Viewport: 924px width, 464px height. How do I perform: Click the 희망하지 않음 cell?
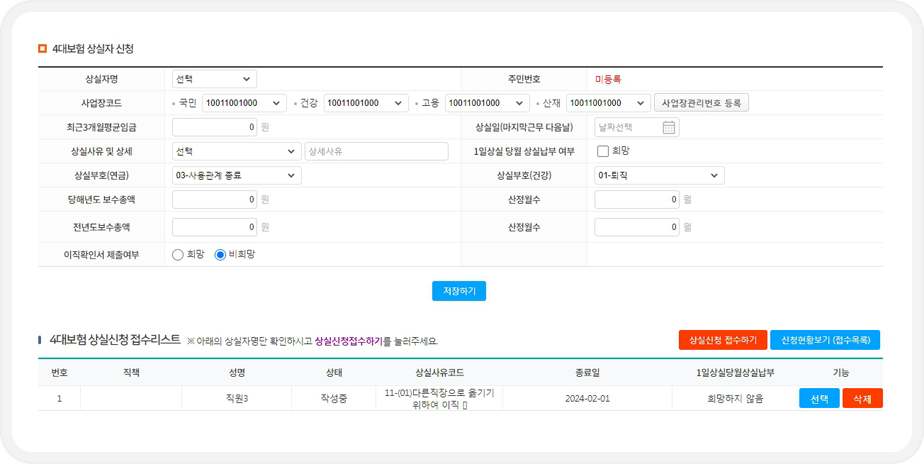(735, 399)
